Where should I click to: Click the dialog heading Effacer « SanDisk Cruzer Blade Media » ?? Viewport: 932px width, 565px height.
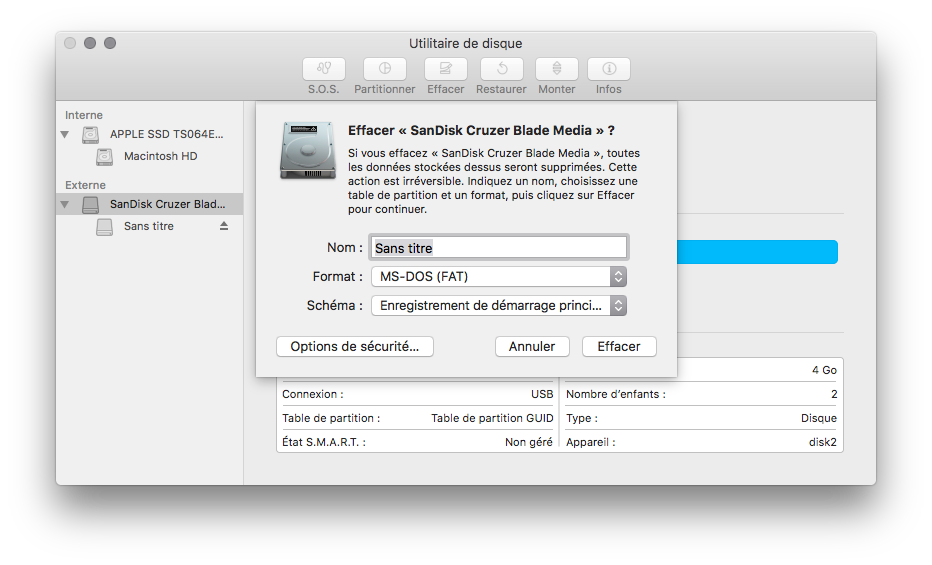[481, 131]
